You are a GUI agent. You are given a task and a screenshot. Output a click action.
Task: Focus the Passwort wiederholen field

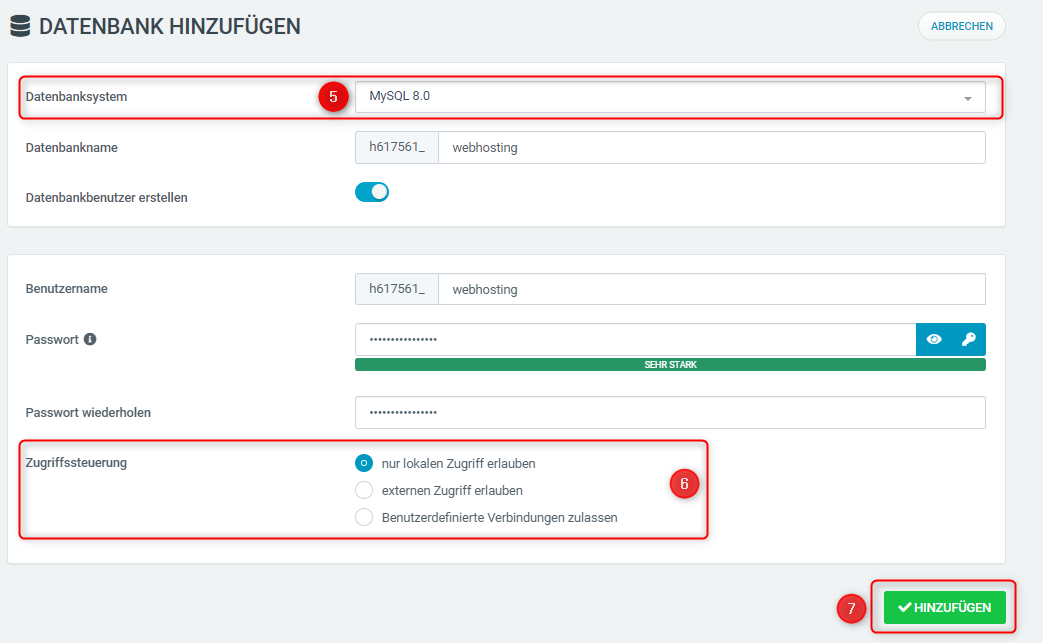click(x=670, y=412)
